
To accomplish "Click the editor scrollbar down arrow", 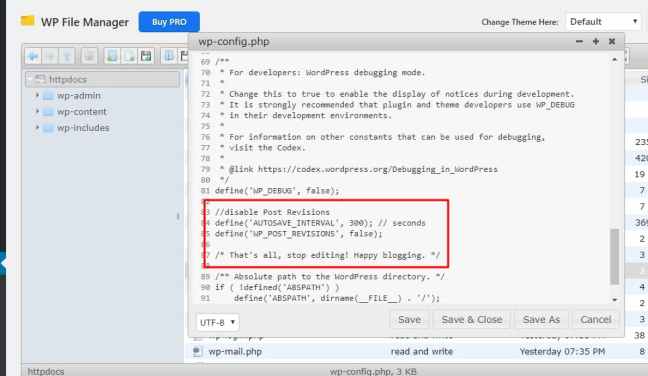I will click(x=615, y=300).
